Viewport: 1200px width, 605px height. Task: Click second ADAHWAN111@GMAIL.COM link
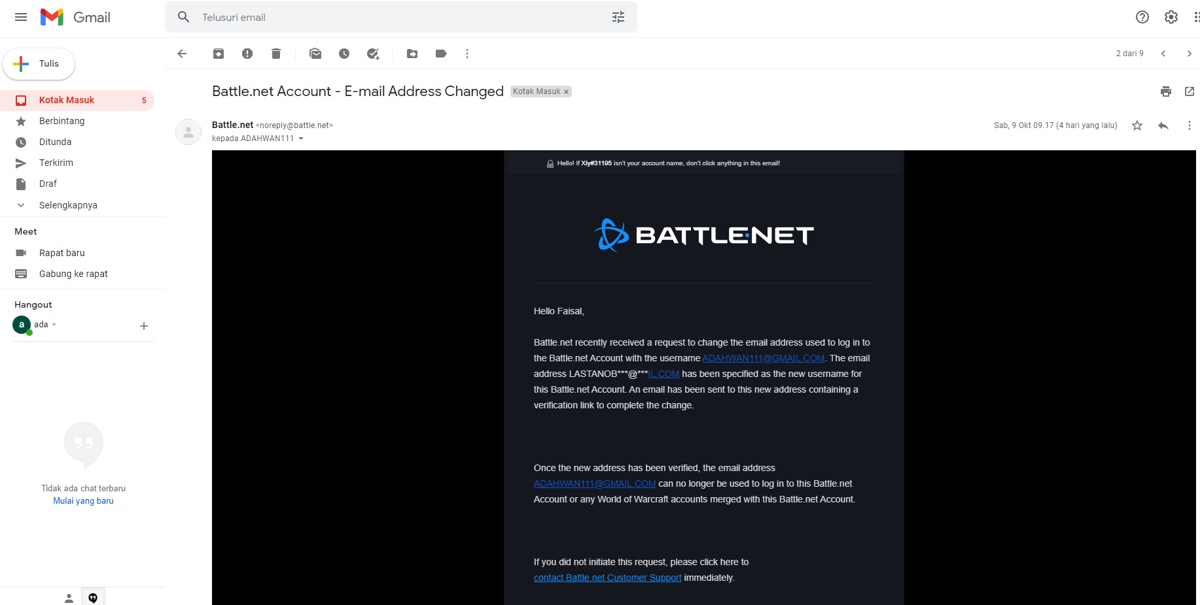click(595, 484)
